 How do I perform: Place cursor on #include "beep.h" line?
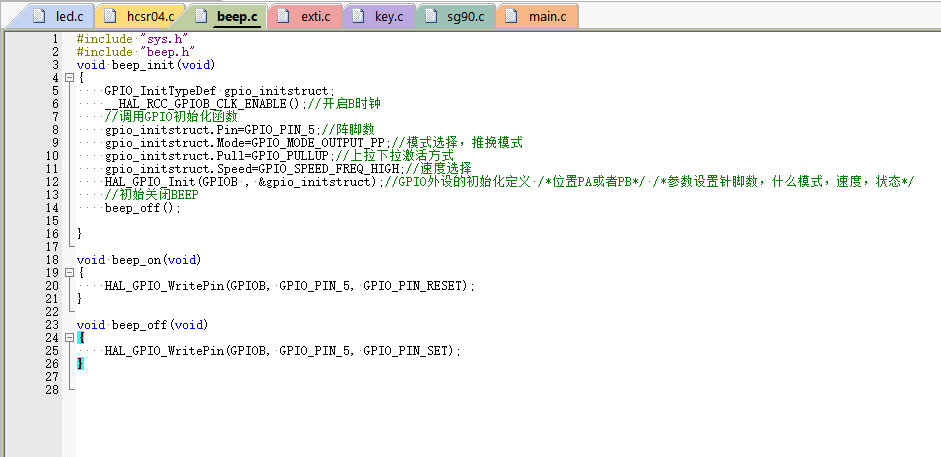pos(136,52)
